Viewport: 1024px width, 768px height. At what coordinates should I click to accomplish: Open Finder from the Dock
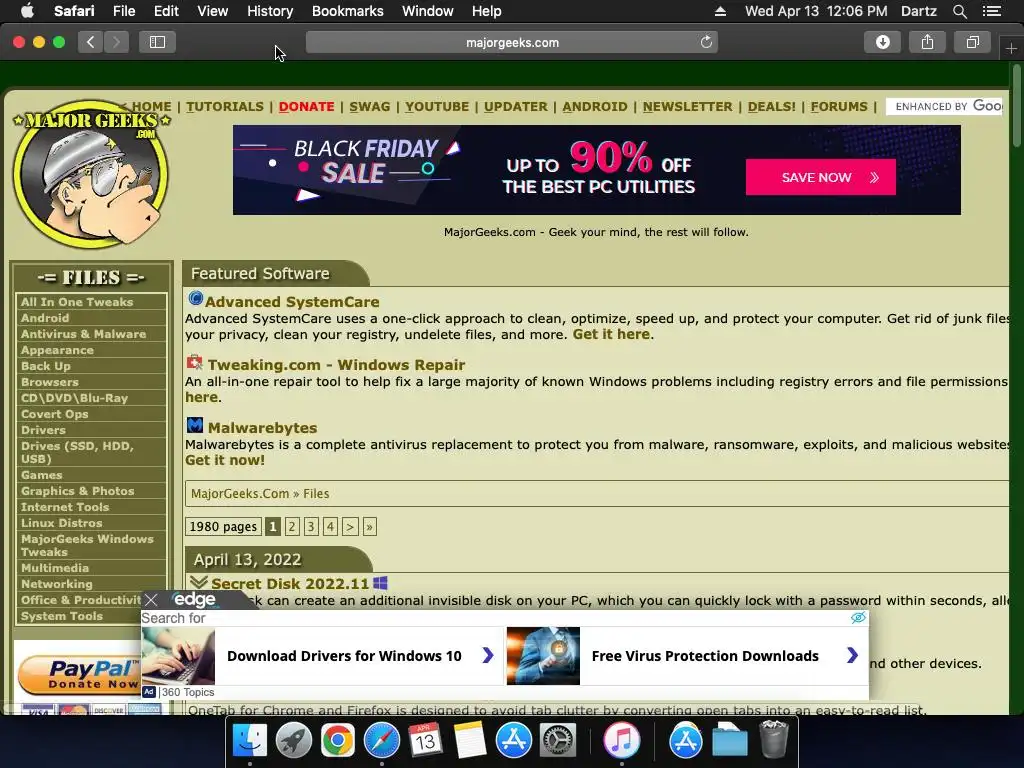pyautogui.click(x=250, y=741)
